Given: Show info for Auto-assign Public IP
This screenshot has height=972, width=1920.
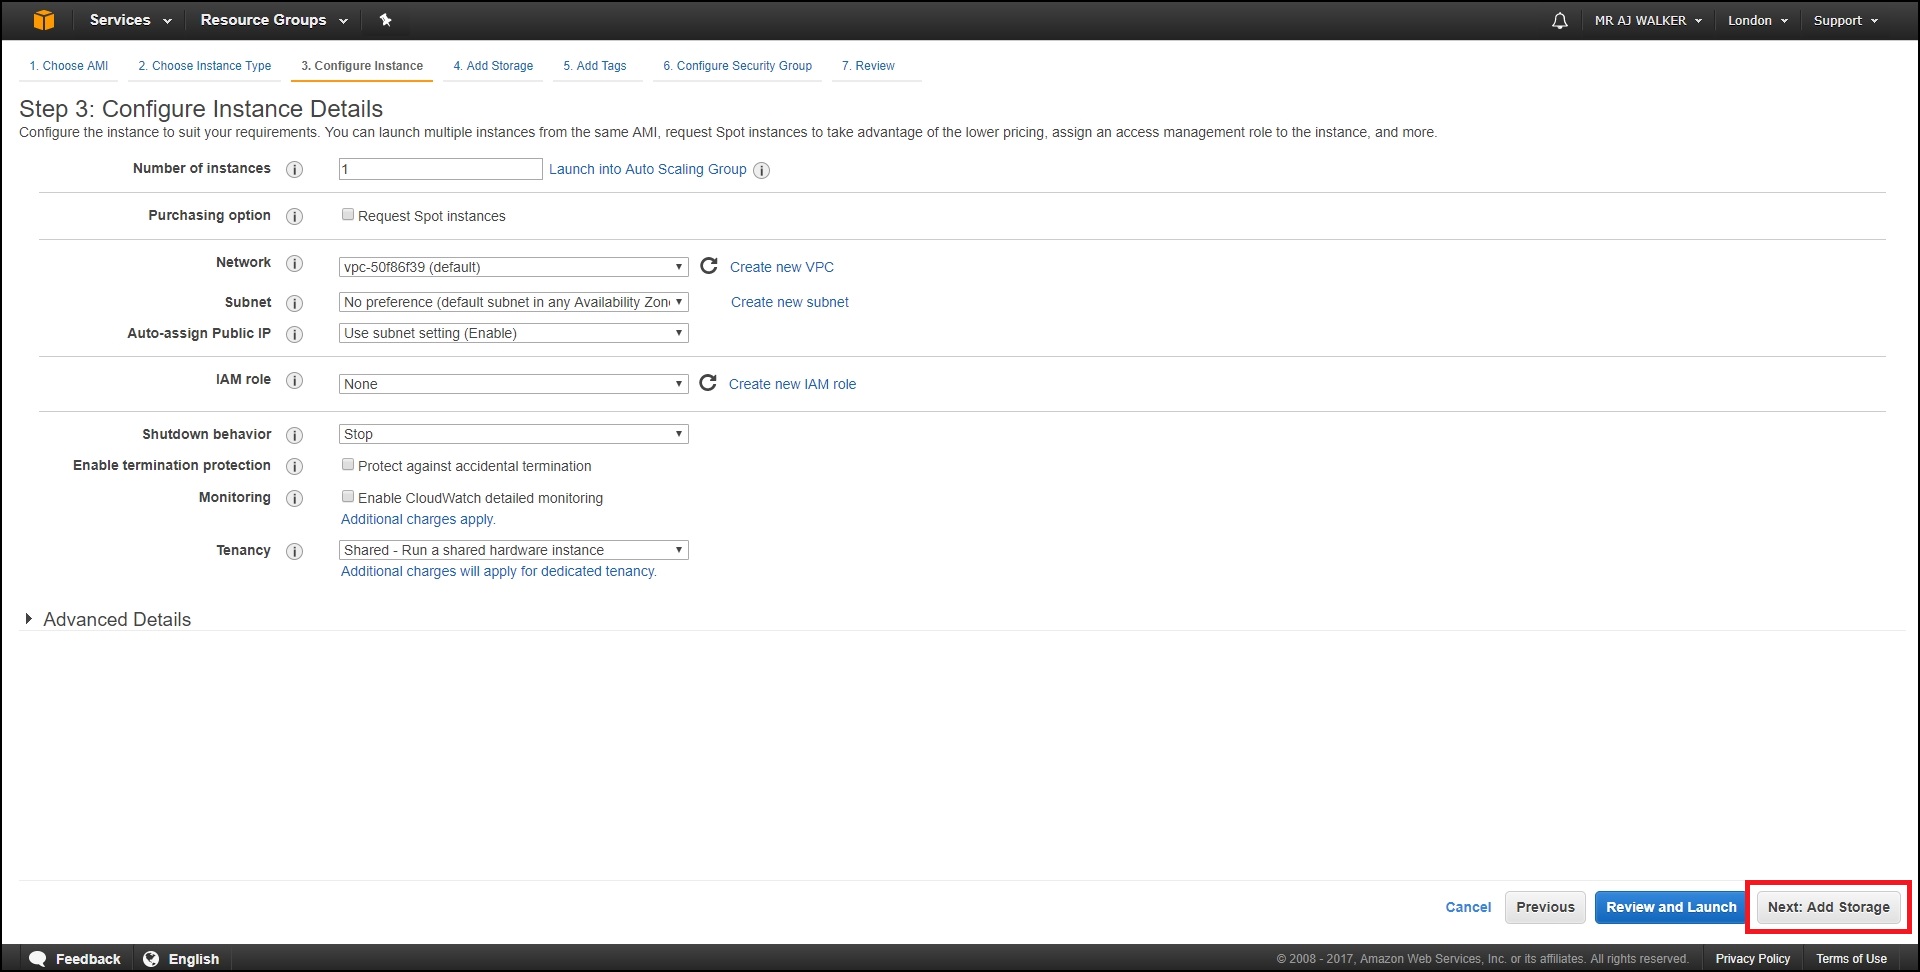Looking at the screenshot, I should tap(294, 334).
